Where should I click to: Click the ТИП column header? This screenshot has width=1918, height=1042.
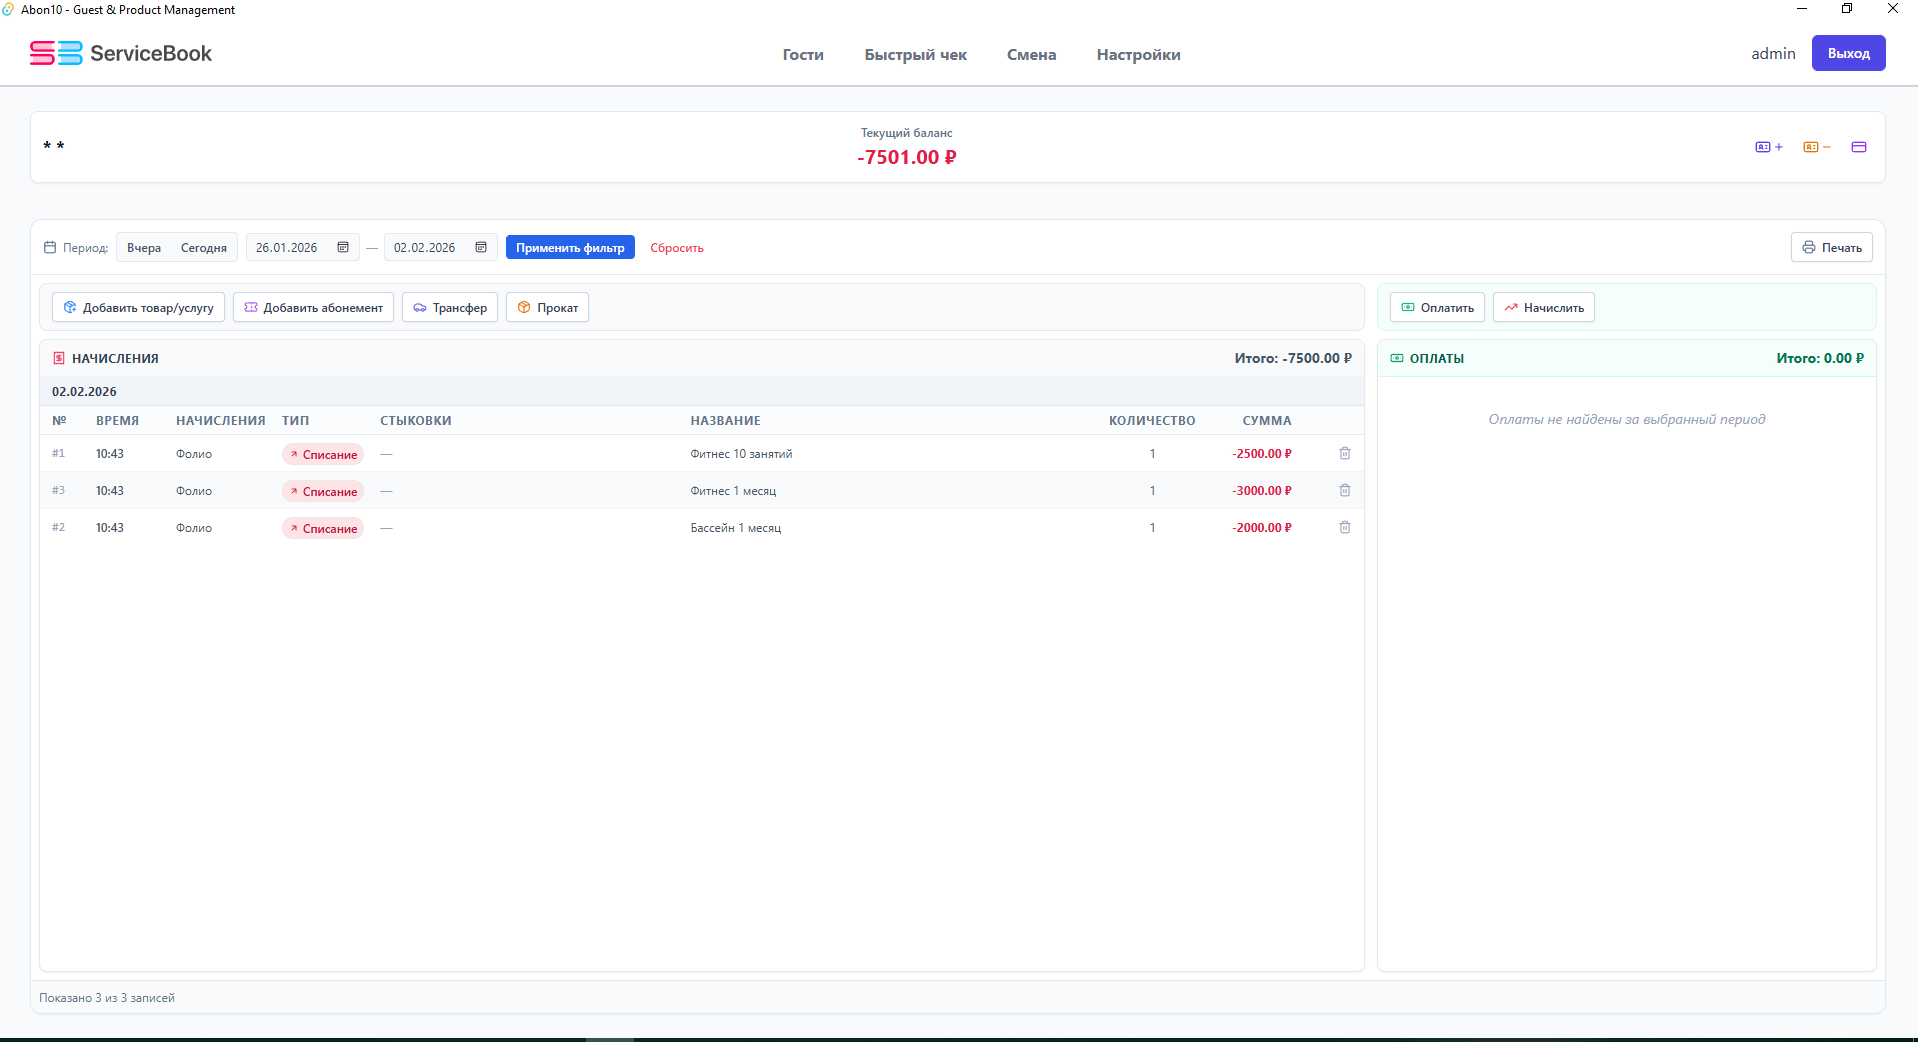[x=295, y=421]
